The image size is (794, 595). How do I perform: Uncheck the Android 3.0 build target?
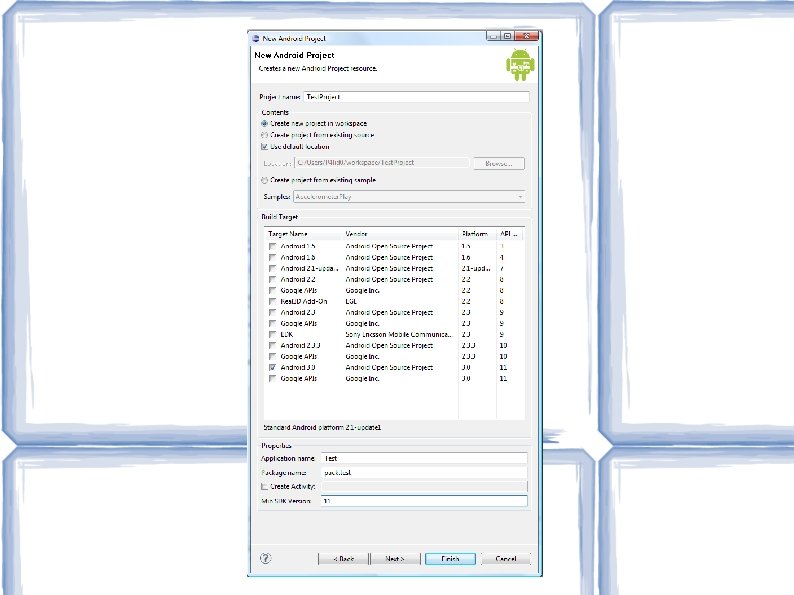[x=272, y=368]
